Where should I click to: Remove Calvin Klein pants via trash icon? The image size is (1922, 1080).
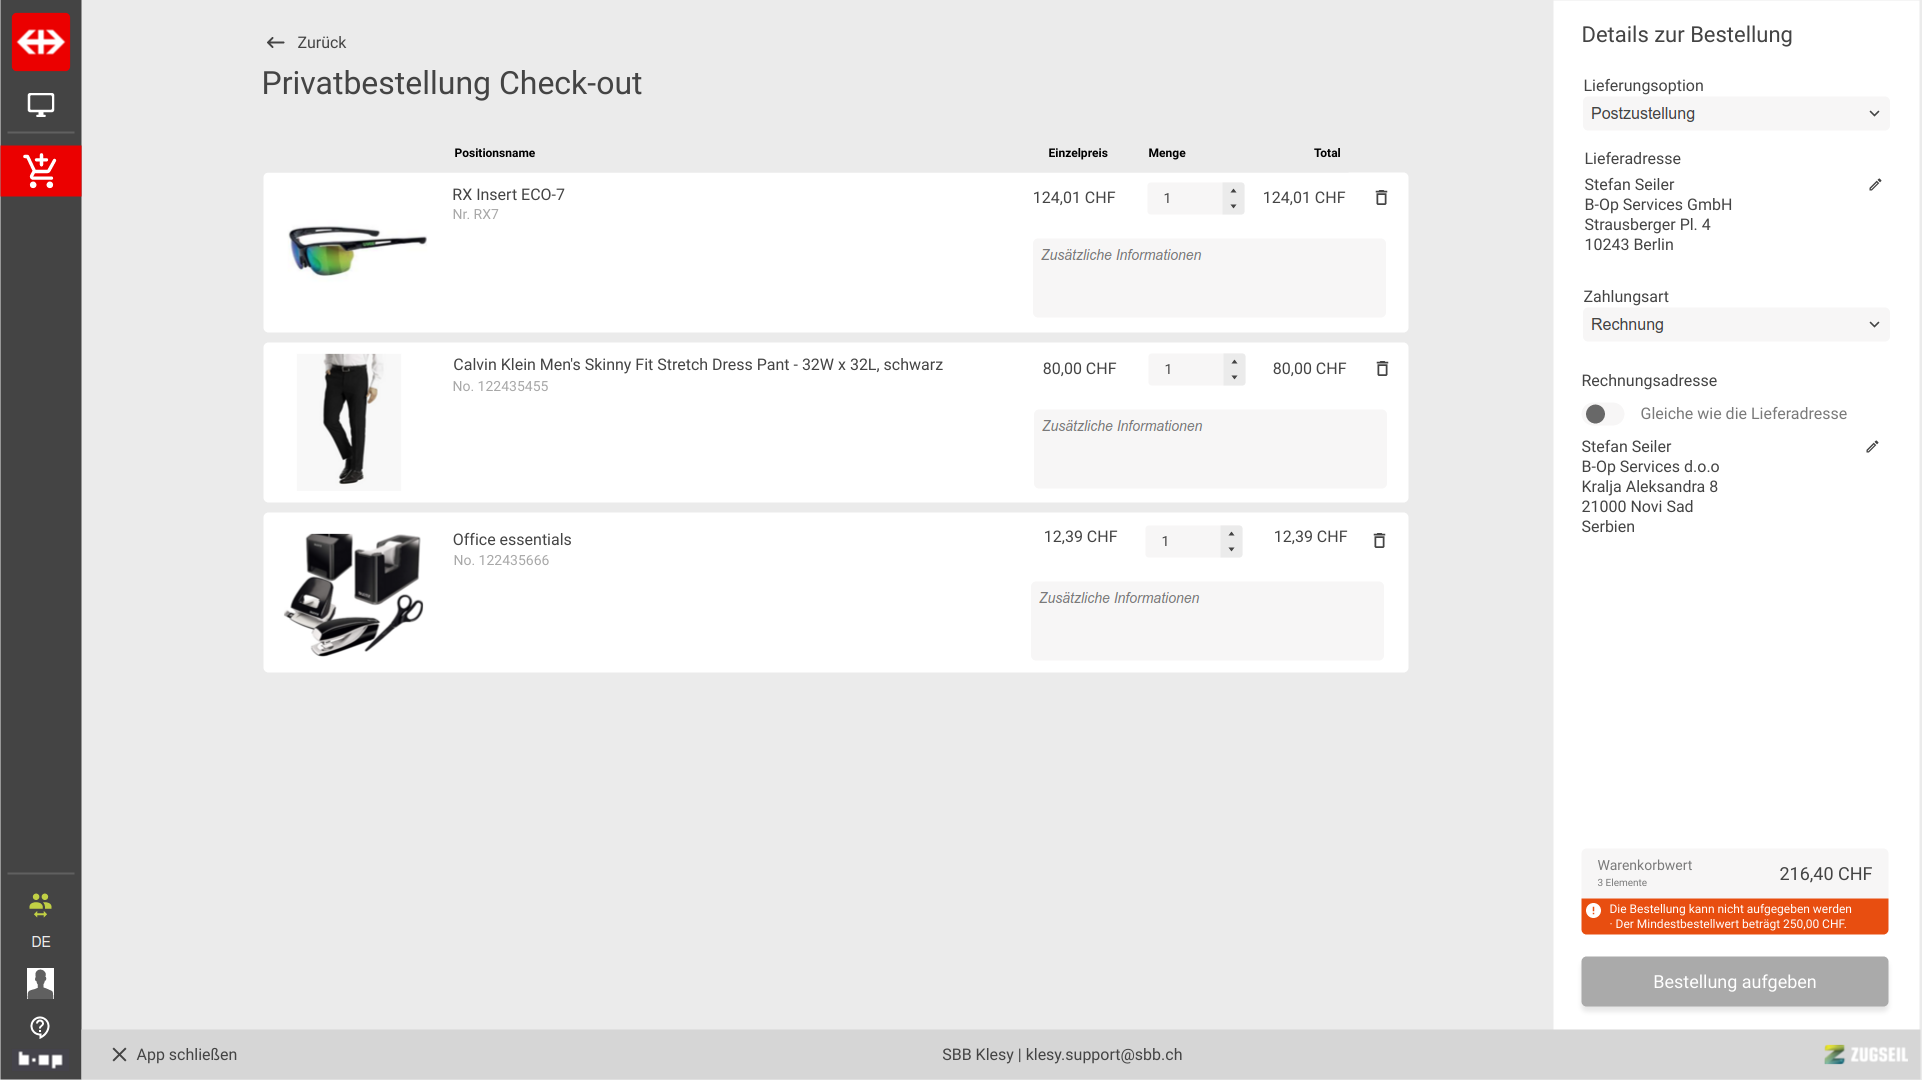[1382, 369]
